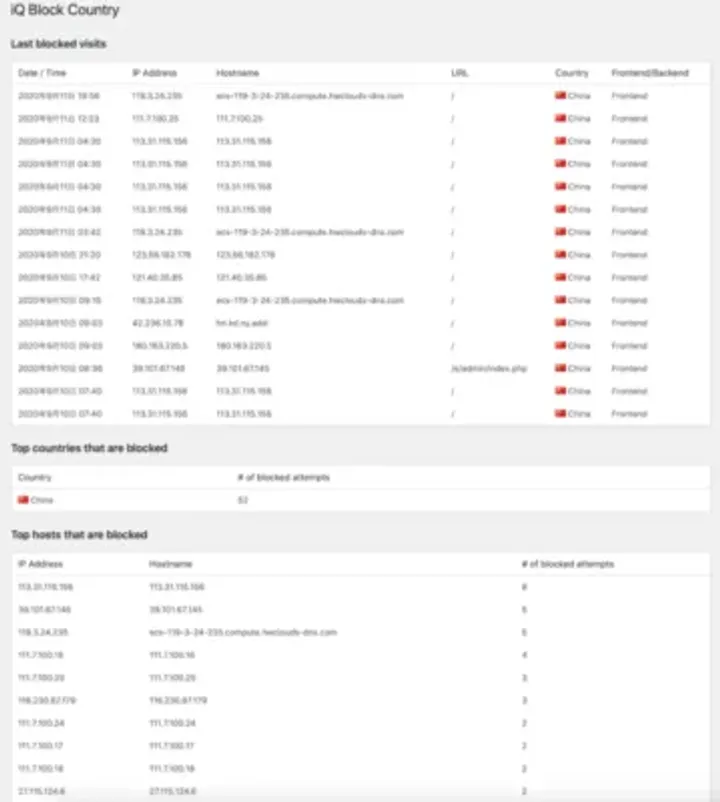Click Country header in Top countries table

tap(35, 477)
